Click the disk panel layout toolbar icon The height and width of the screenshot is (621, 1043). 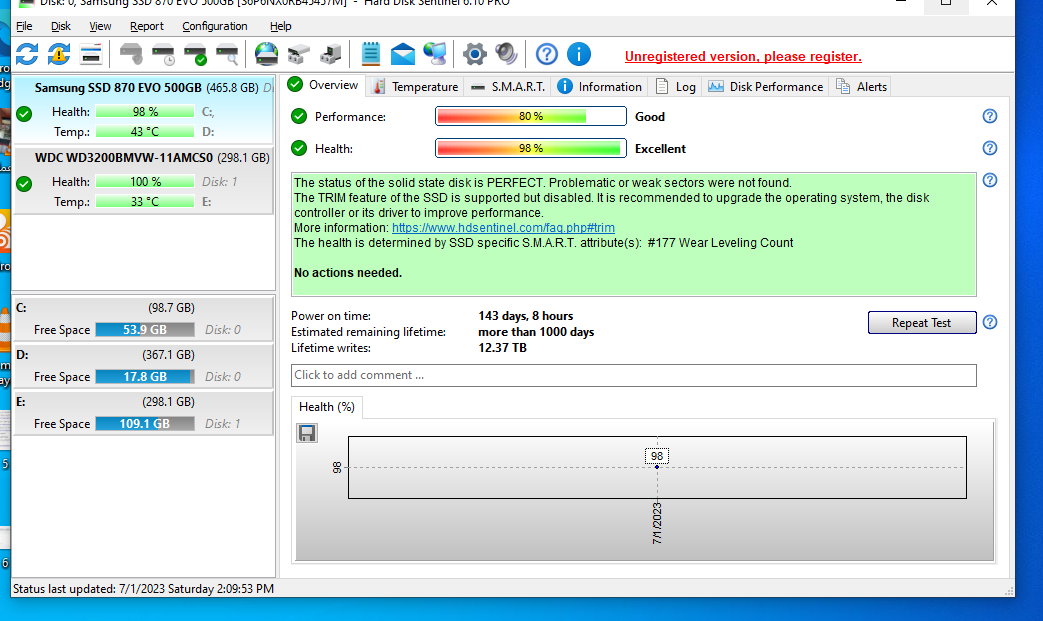point(90,54)
